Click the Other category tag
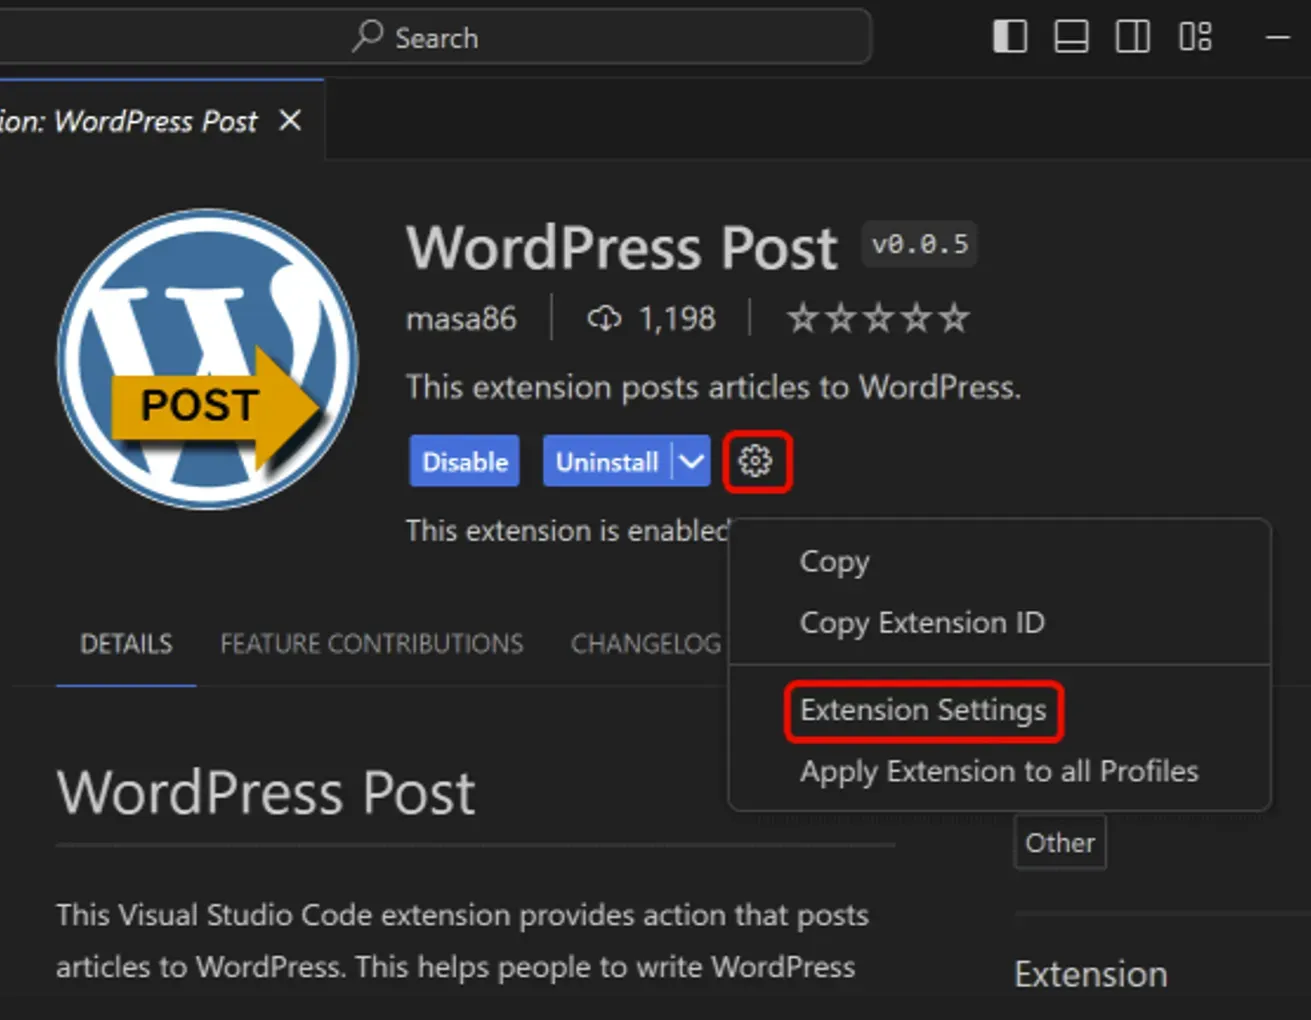The image size is (1311, 1020). point(1060,842)
